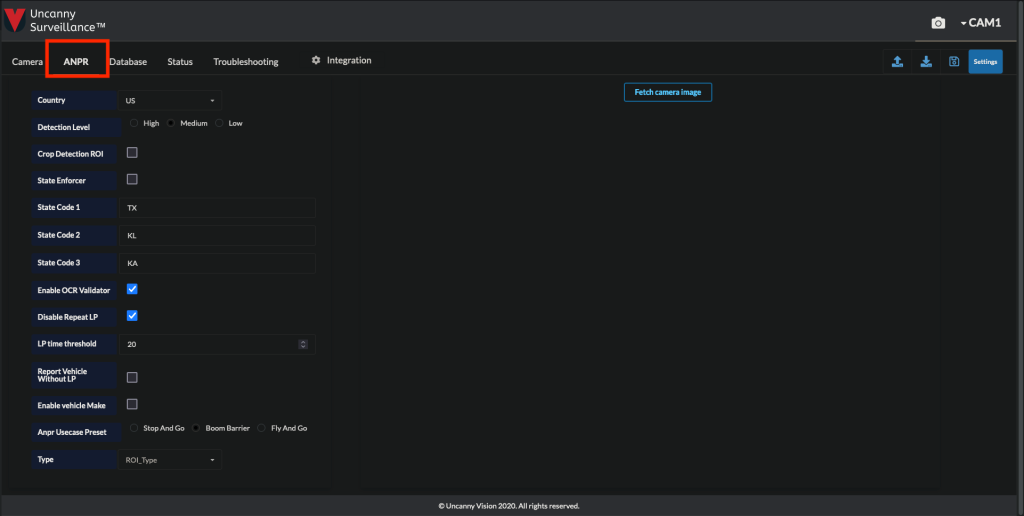Select High detection level
The image size is (1024, 516).
click(x=135, y=123)
